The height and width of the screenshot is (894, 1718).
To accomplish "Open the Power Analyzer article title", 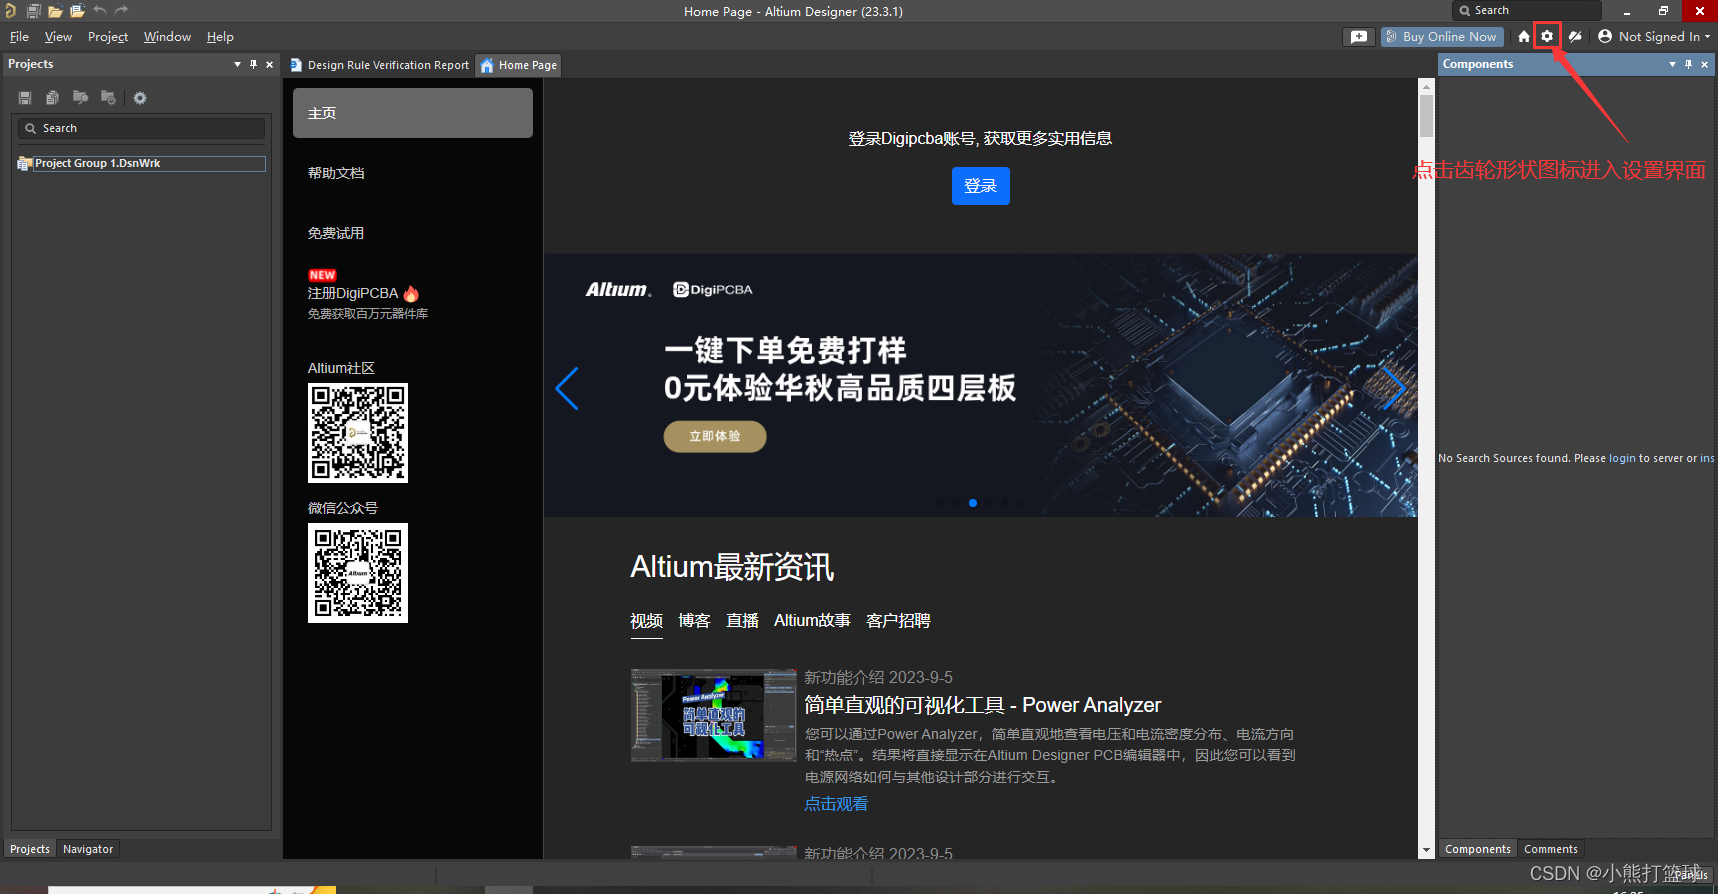I will 982,705.
